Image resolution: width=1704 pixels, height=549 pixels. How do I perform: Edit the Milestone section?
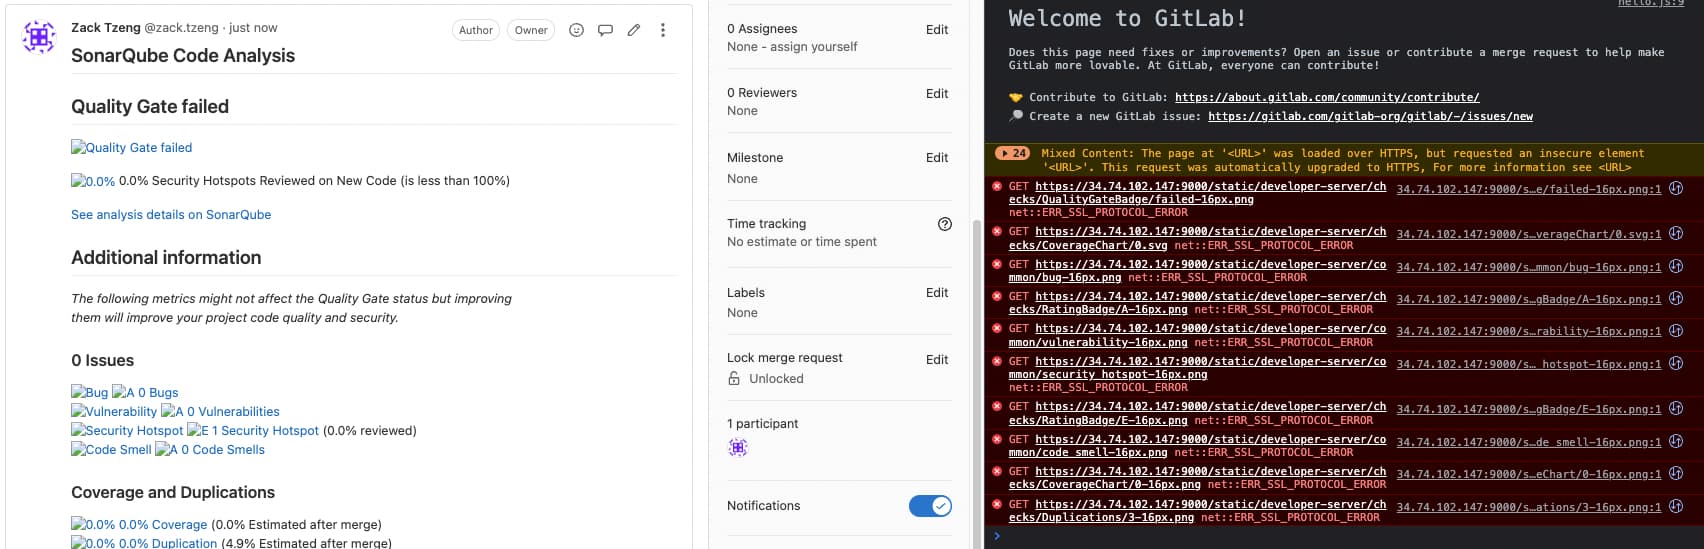937,157
